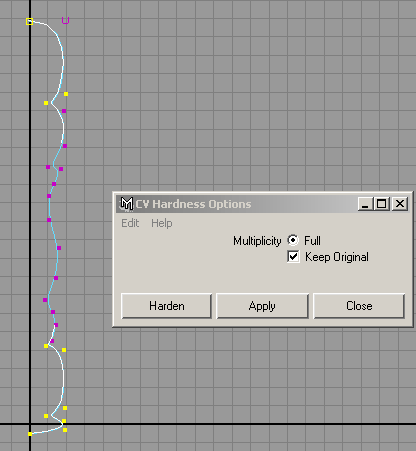Click the Apply button

pyautogui.click(x=262, y=306)
